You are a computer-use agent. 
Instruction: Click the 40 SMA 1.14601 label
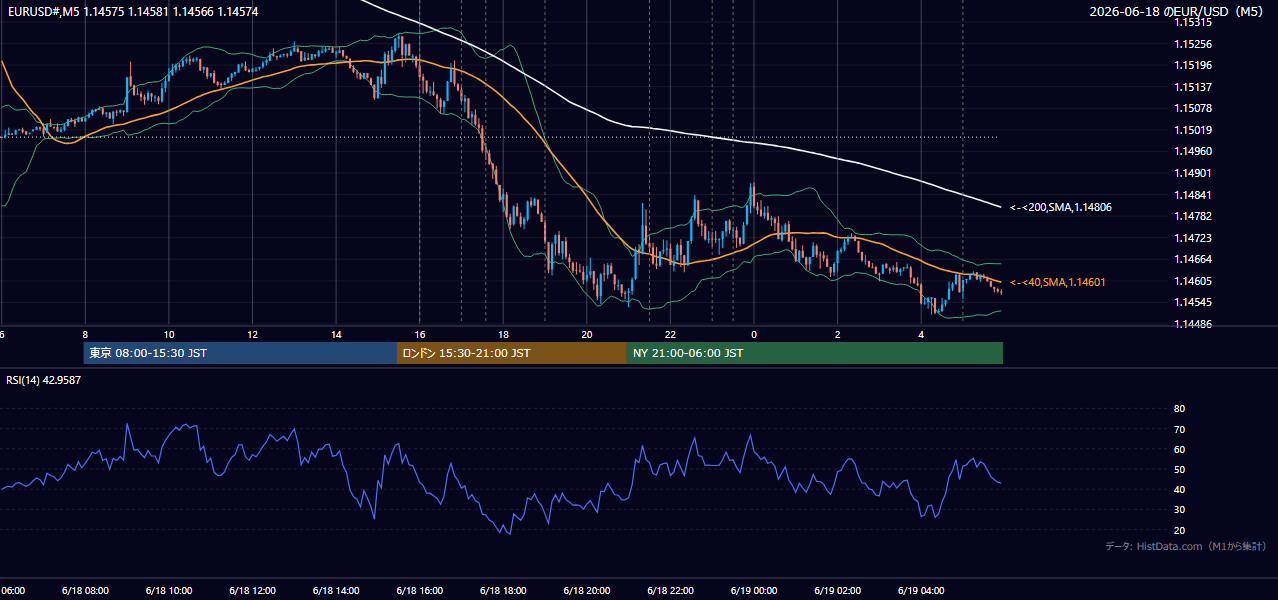pyautogui.click(x=1057, y=282)
